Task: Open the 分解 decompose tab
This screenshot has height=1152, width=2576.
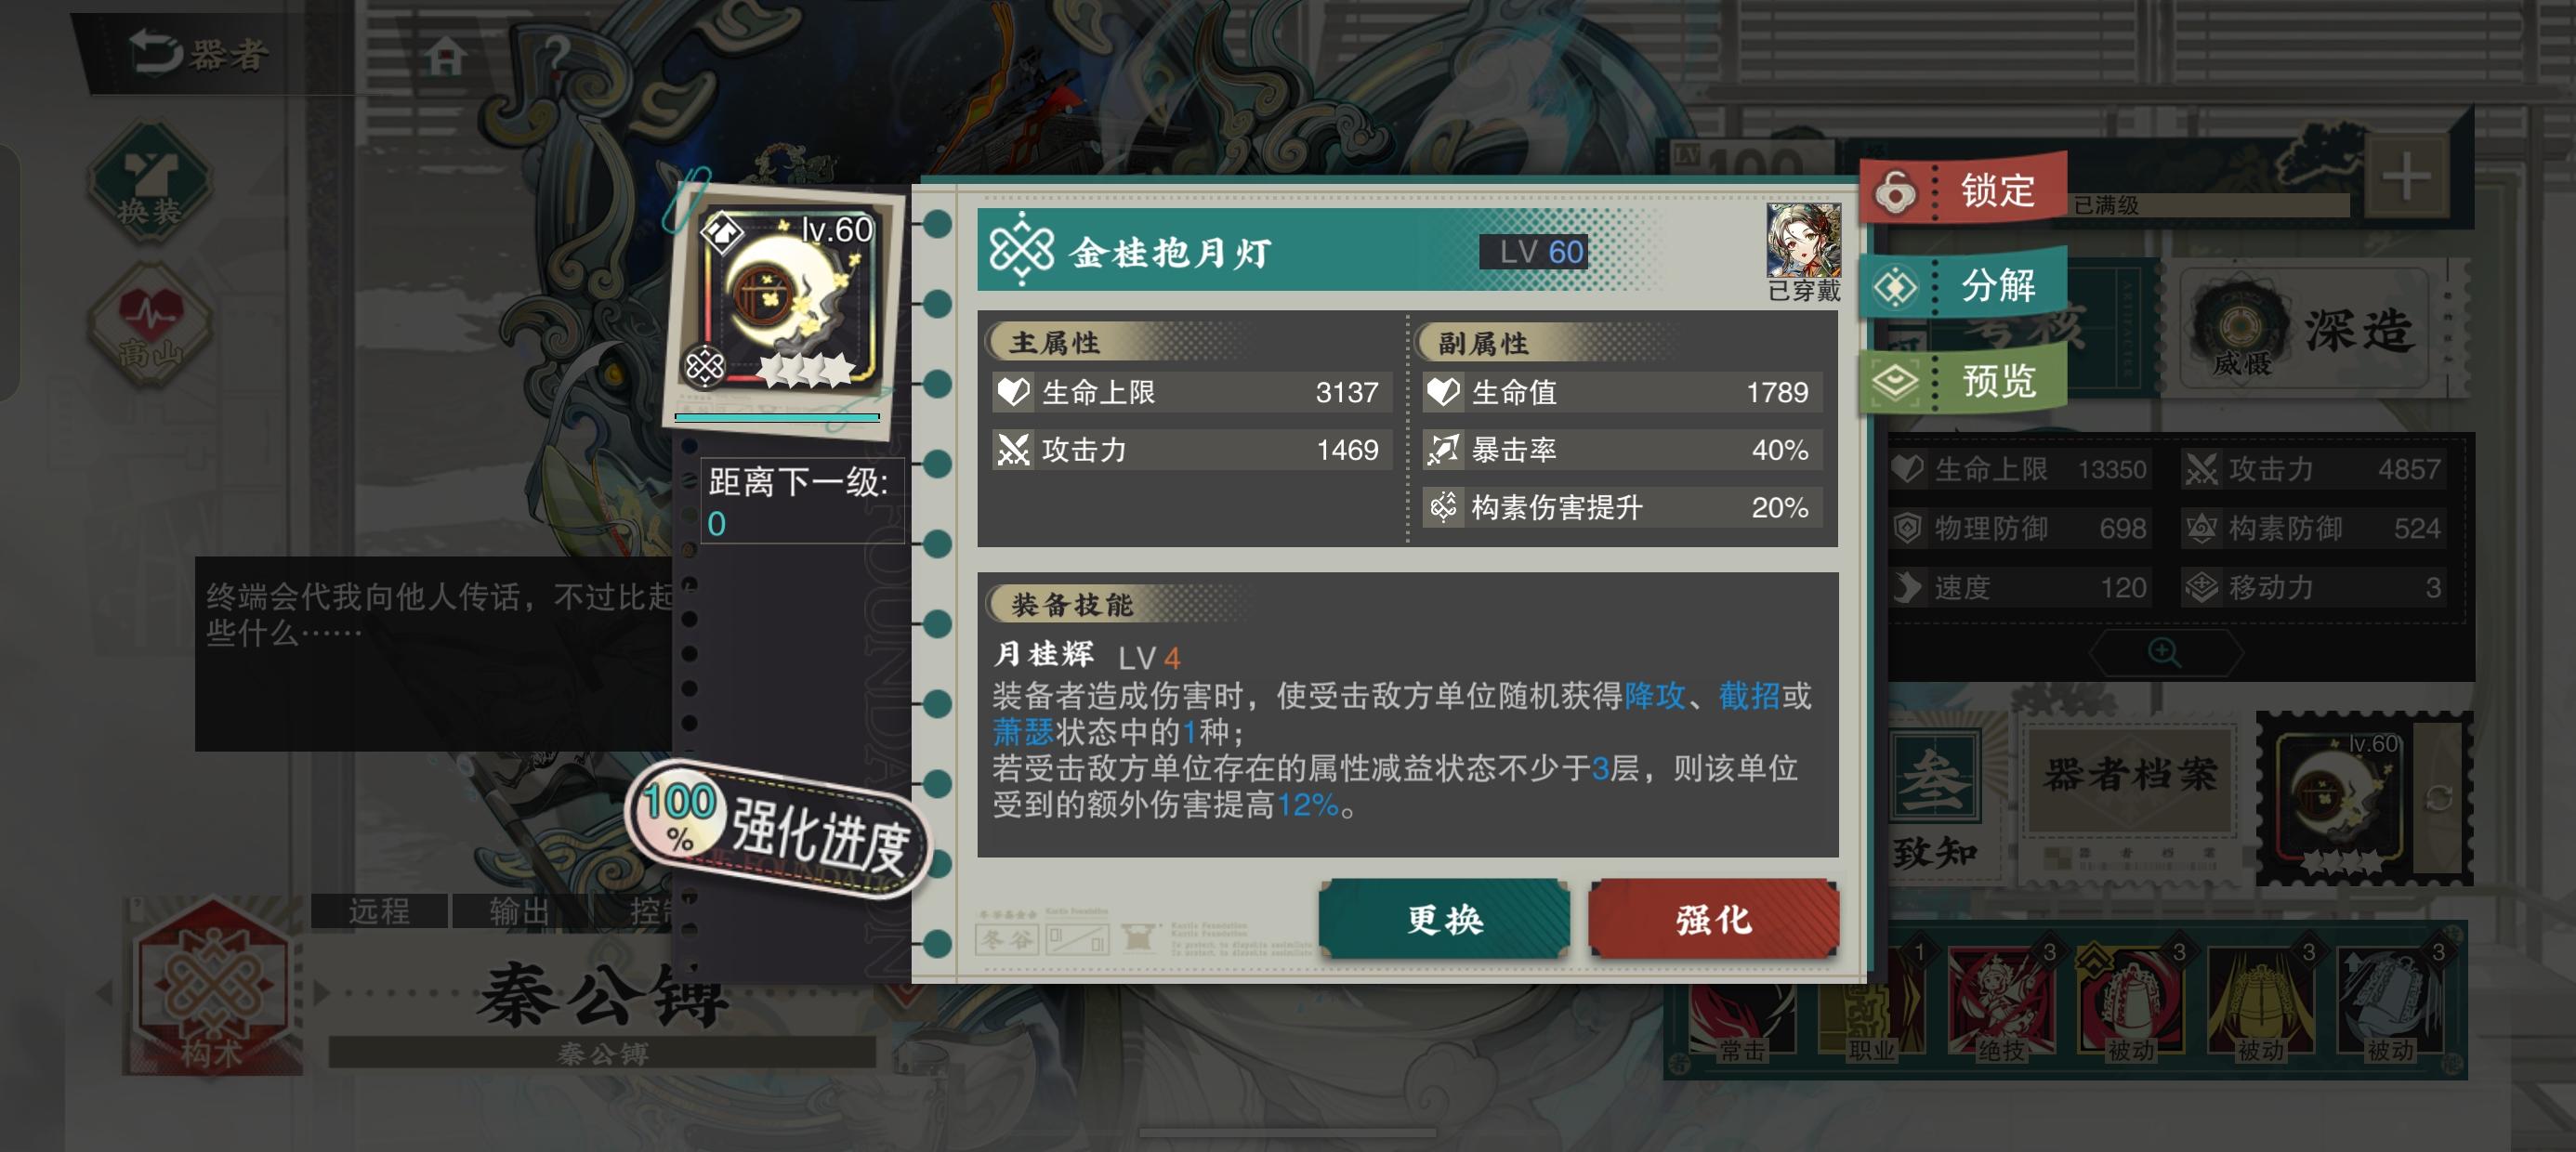Action: point(1964,285)
